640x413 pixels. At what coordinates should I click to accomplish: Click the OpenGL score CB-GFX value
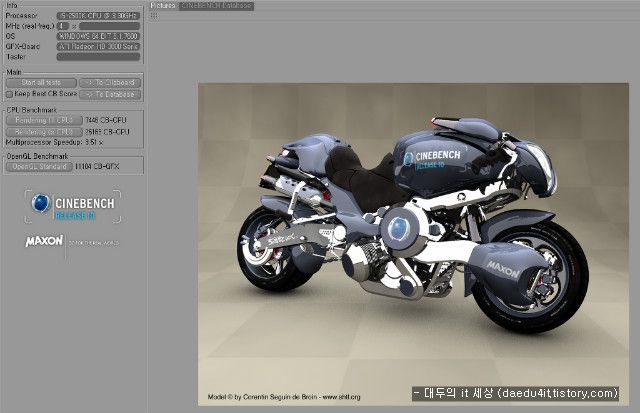(x=97, y=167)
